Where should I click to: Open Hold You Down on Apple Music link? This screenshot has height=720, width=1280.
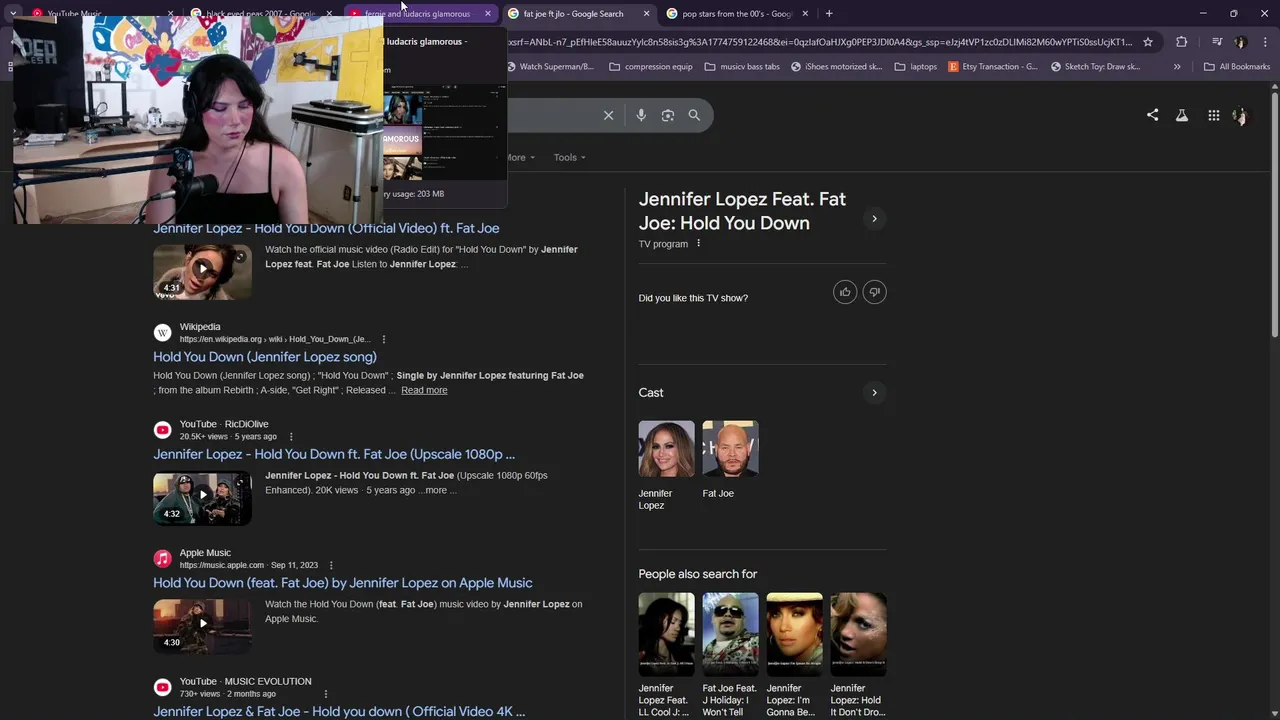pos(343,583)
